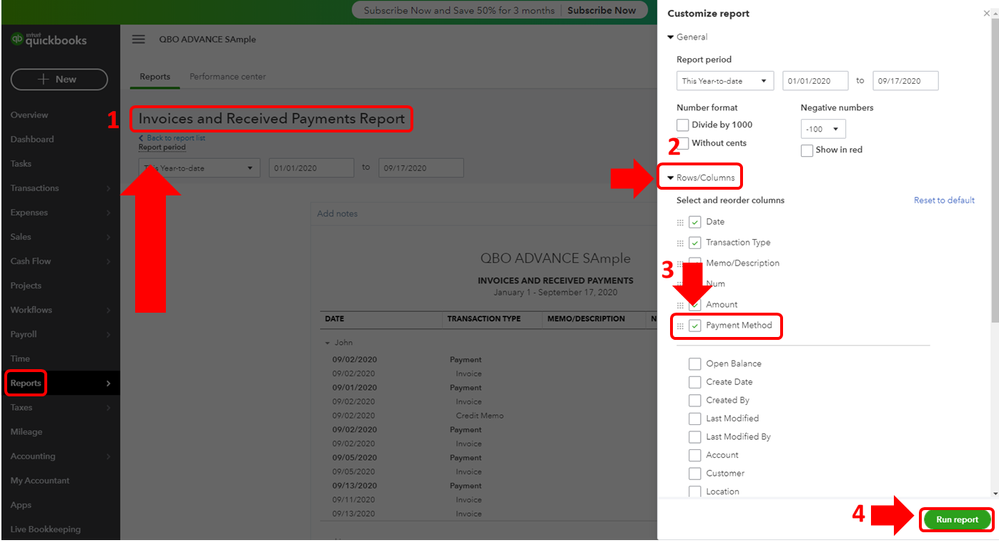Open My Accountant in the sidebar

[x=40, y=480]
